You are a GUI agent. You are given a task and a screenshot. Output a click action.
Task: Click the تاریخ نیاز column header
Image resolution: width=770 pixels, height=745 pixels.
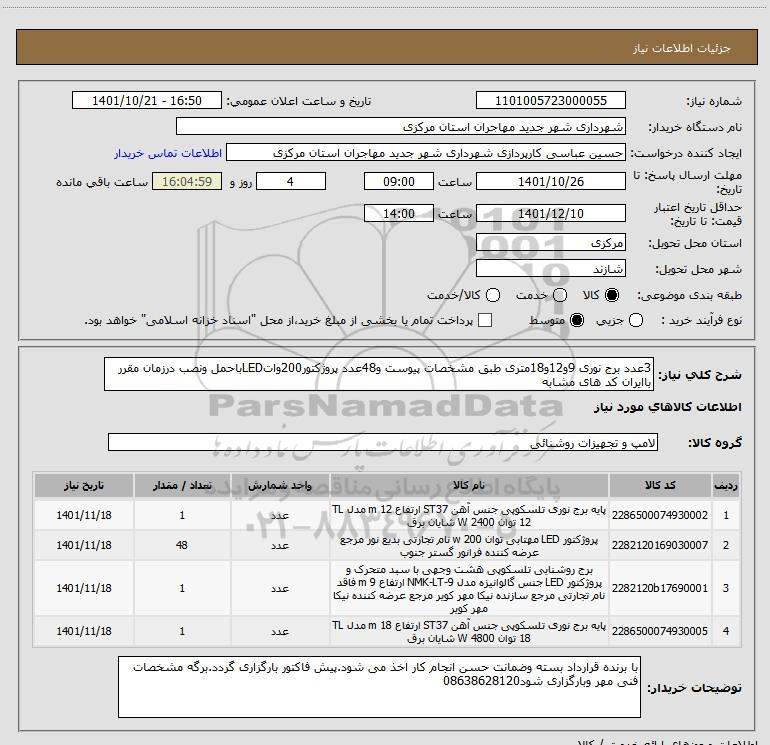coord(84,485)
